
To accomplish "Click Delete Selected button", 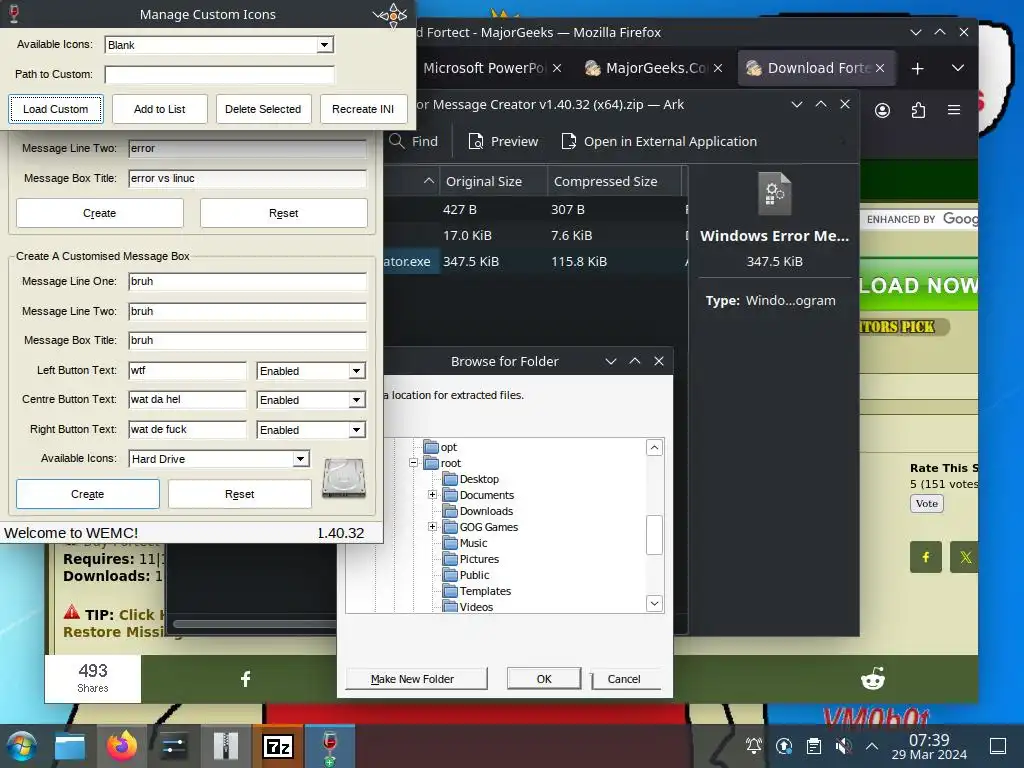I will (263, 109).
